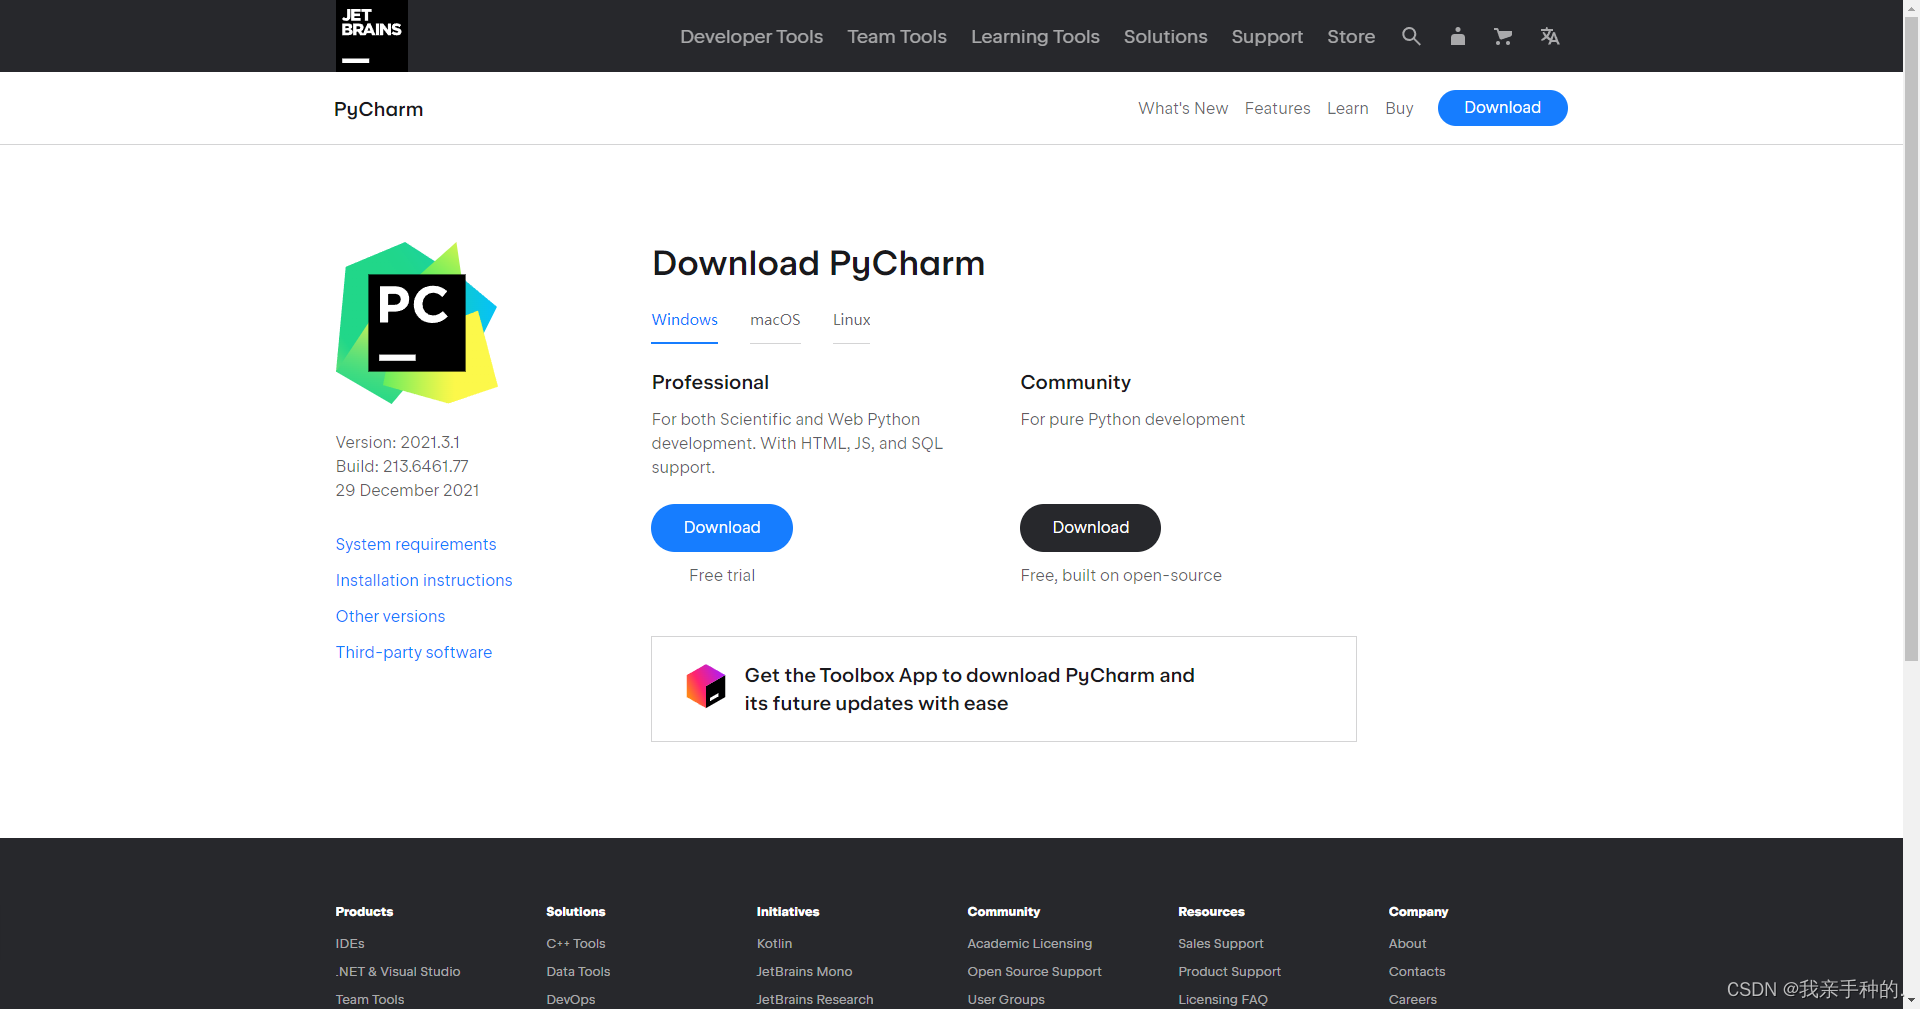Open IDEs footer link

click(350, 944)
